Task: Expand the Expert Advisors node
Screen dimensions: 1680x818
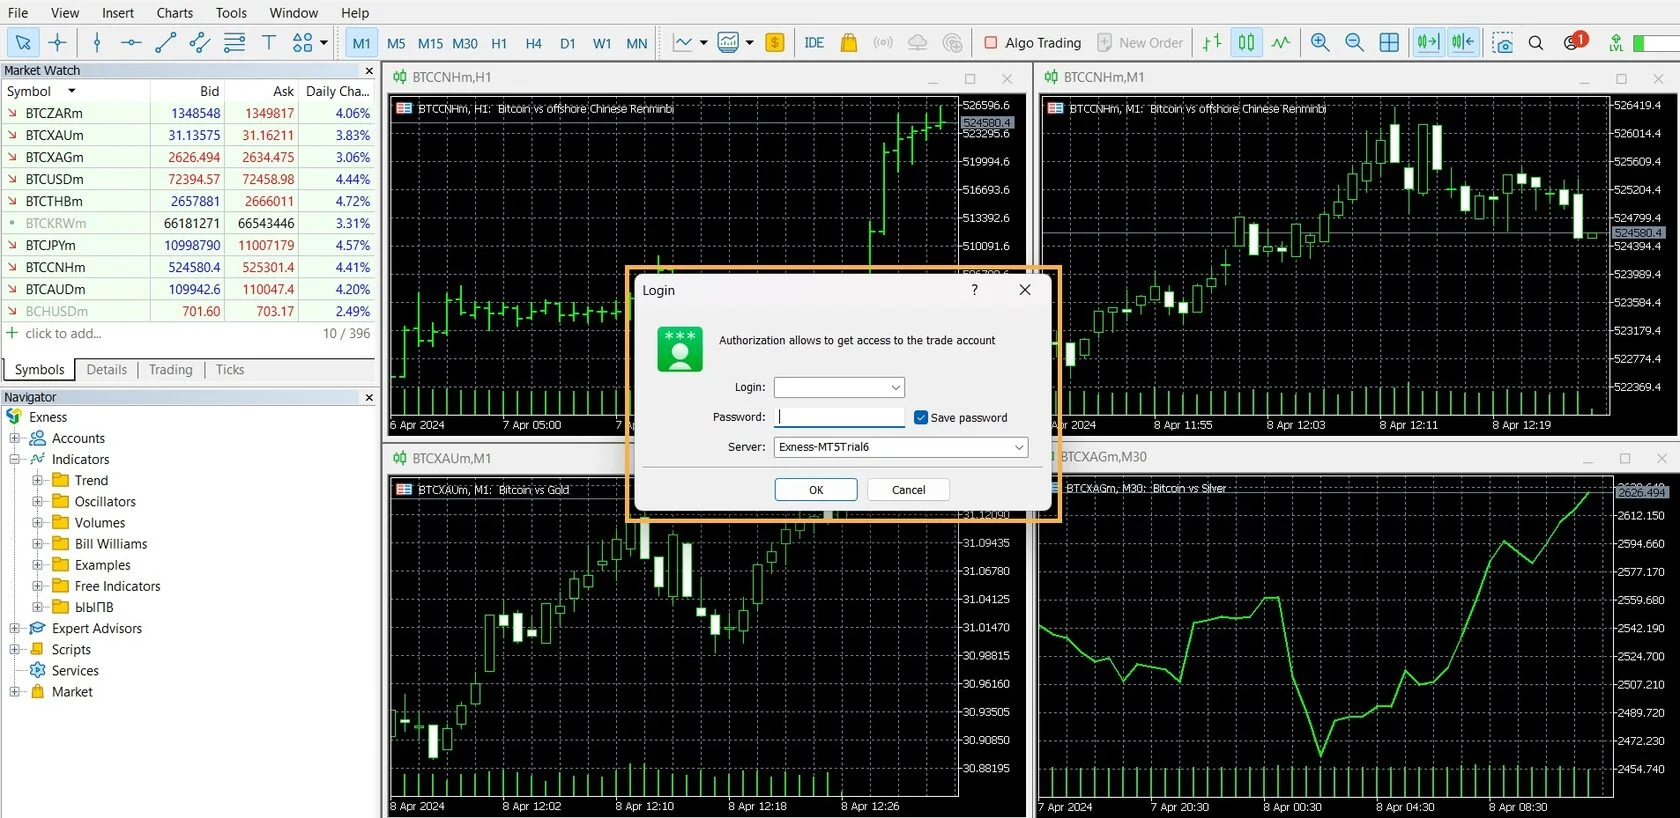Action: click(15, 628)
